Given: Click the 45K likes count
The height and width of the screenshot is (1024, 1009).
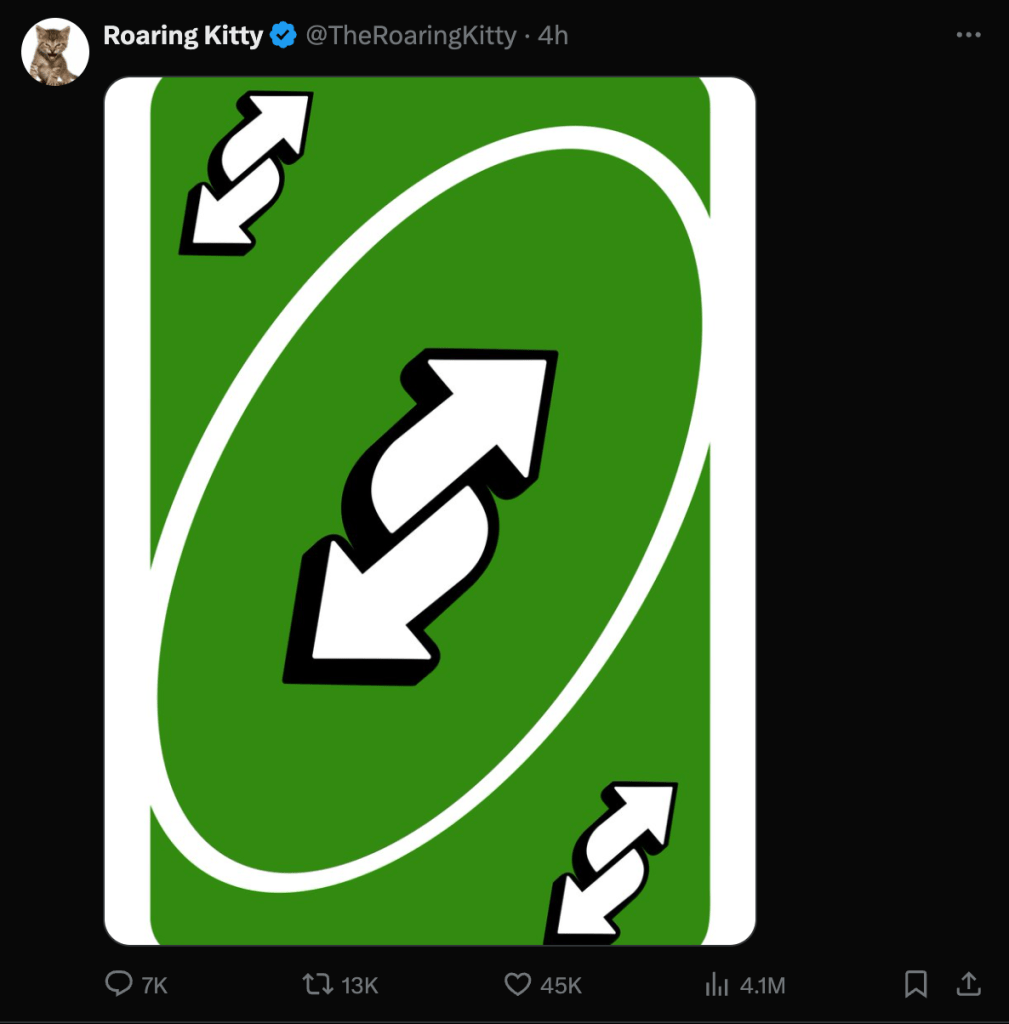Looking at the screenshot, I should [561, 986].
